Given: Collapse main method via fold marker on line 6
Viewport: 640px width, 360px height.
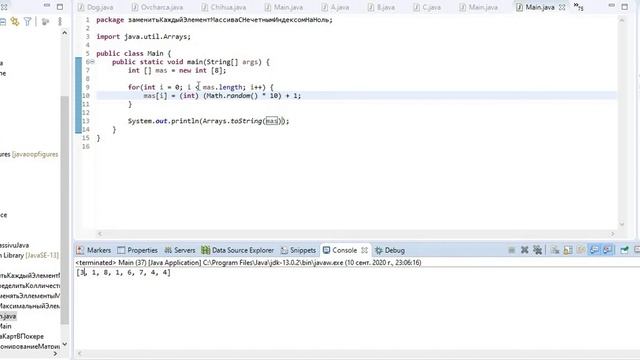Looking at the screenshot, I should pyautogui.click(x=93, y=62).
